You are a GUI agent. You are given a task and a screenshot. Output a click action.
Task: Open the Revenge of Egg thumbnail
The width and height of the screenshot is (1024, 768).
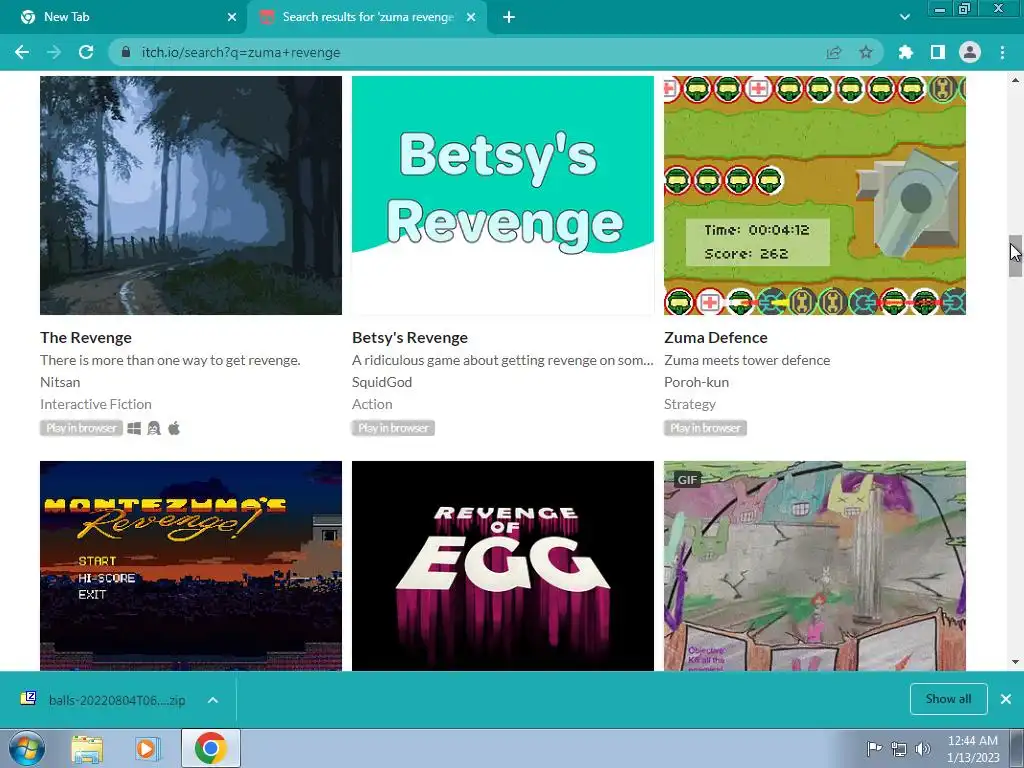(503, 566)
